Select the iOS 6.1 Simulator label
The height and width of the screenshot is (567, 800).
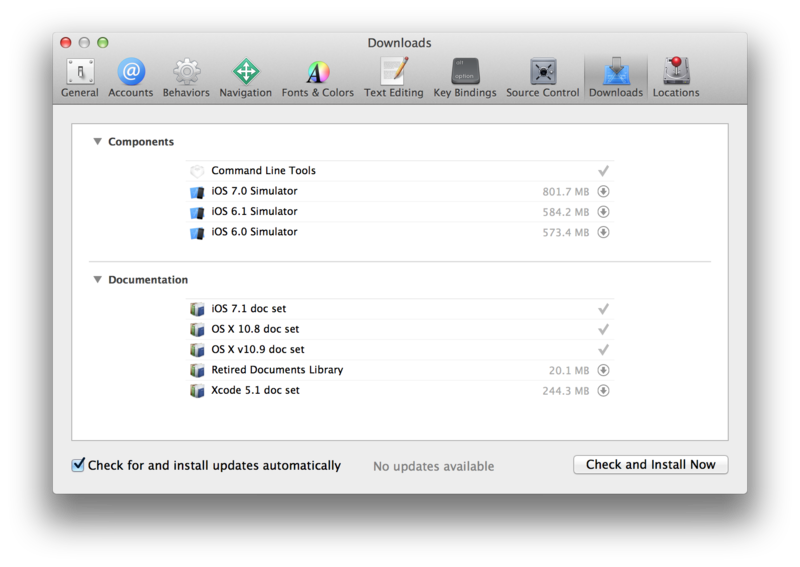[x=254, y=211]
